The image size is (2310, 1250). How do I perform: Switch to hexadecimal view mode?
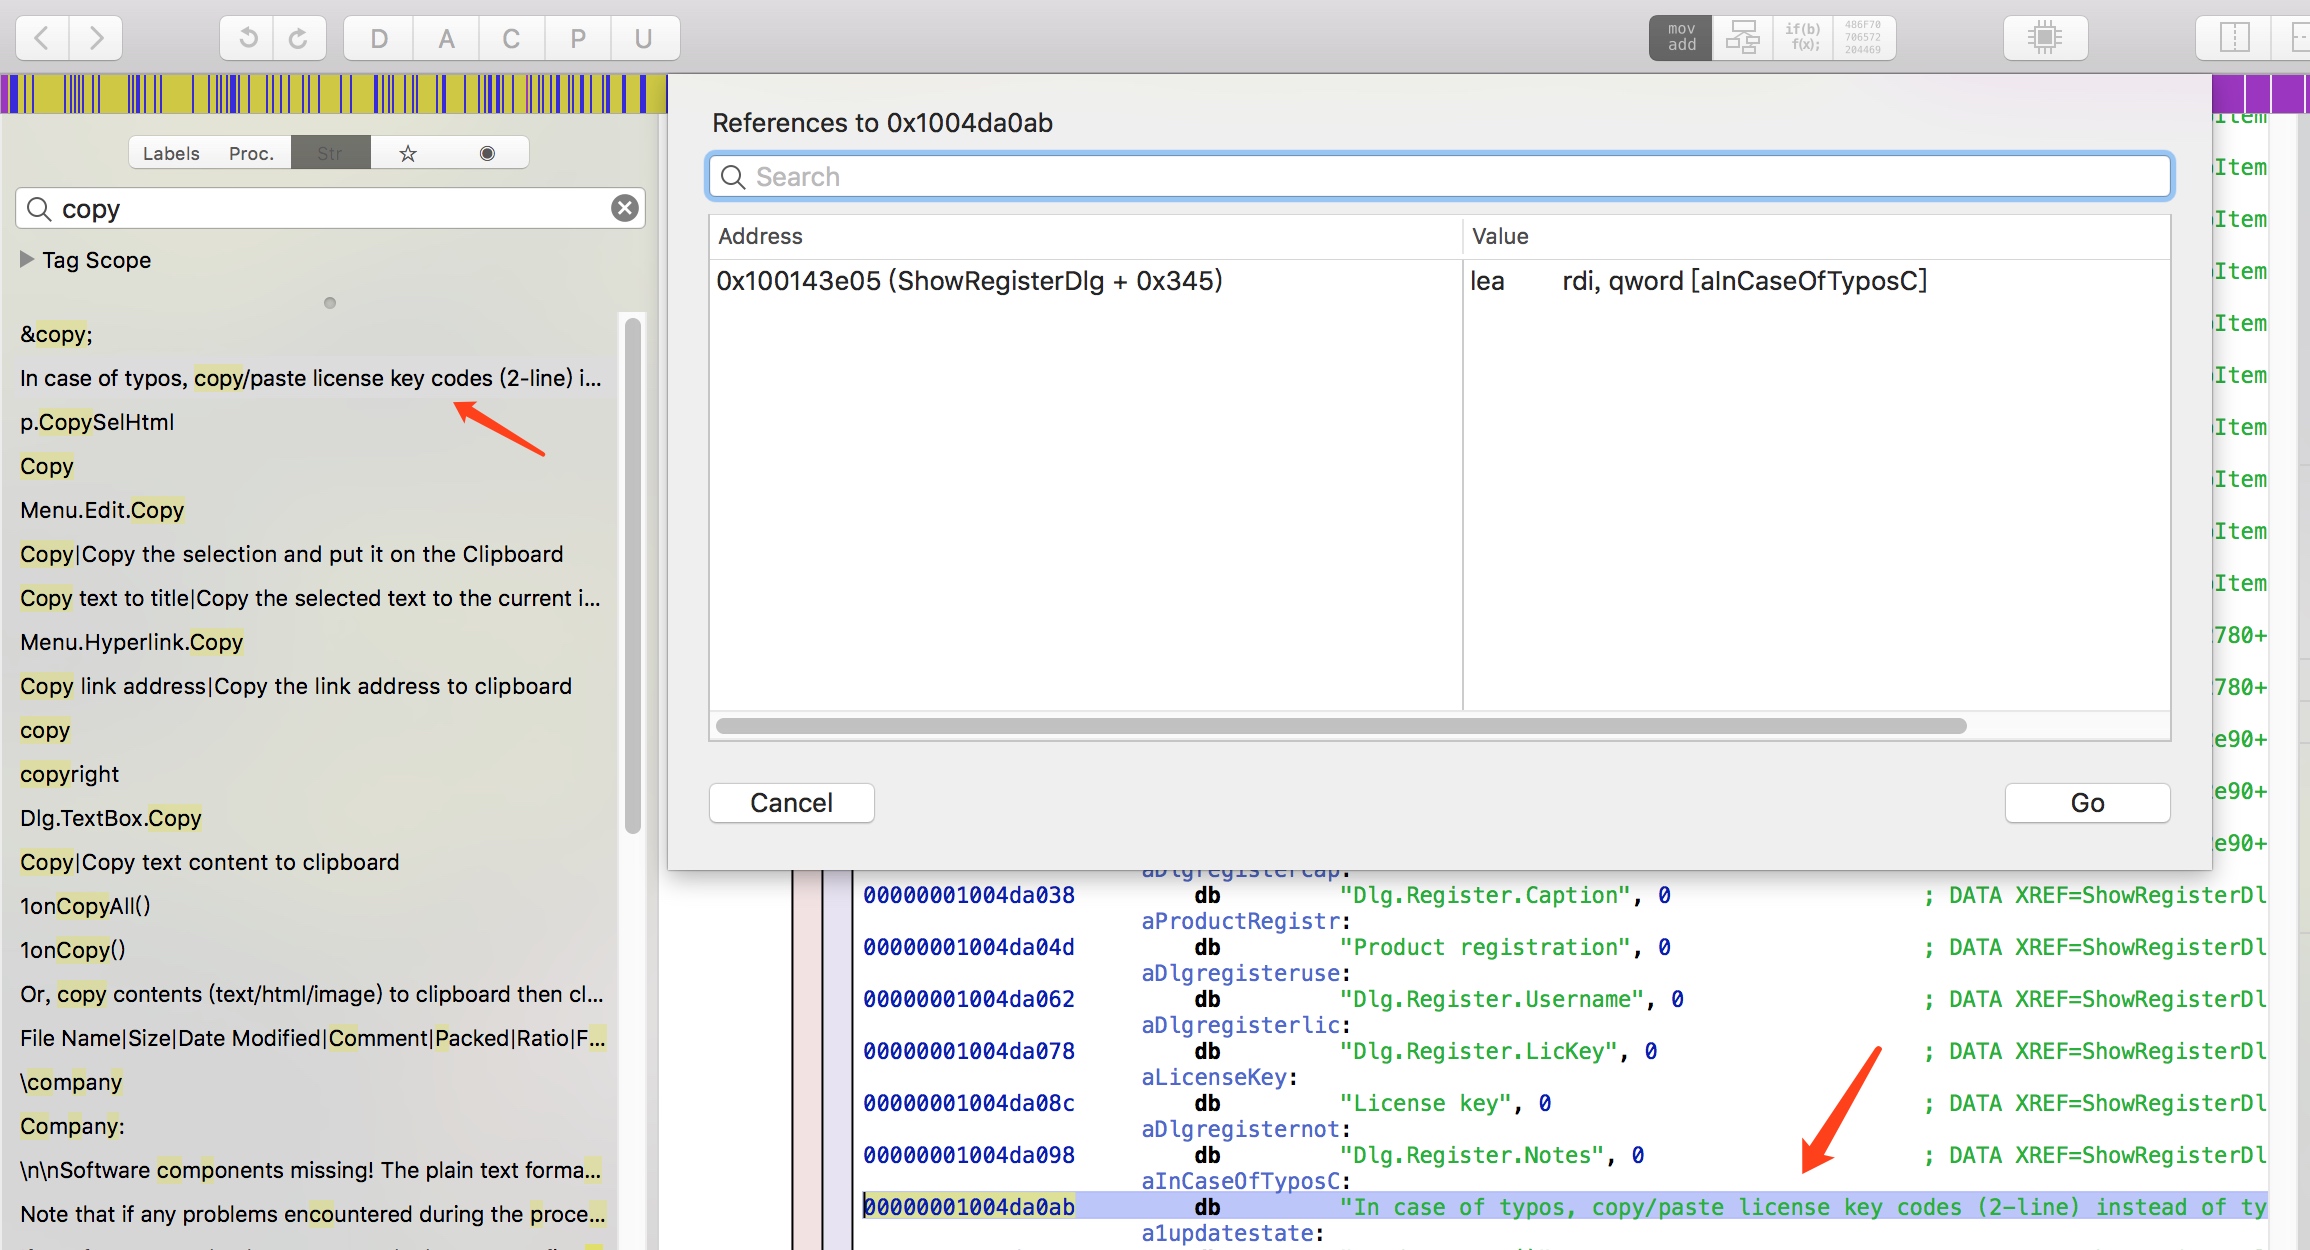[1863, 38]
